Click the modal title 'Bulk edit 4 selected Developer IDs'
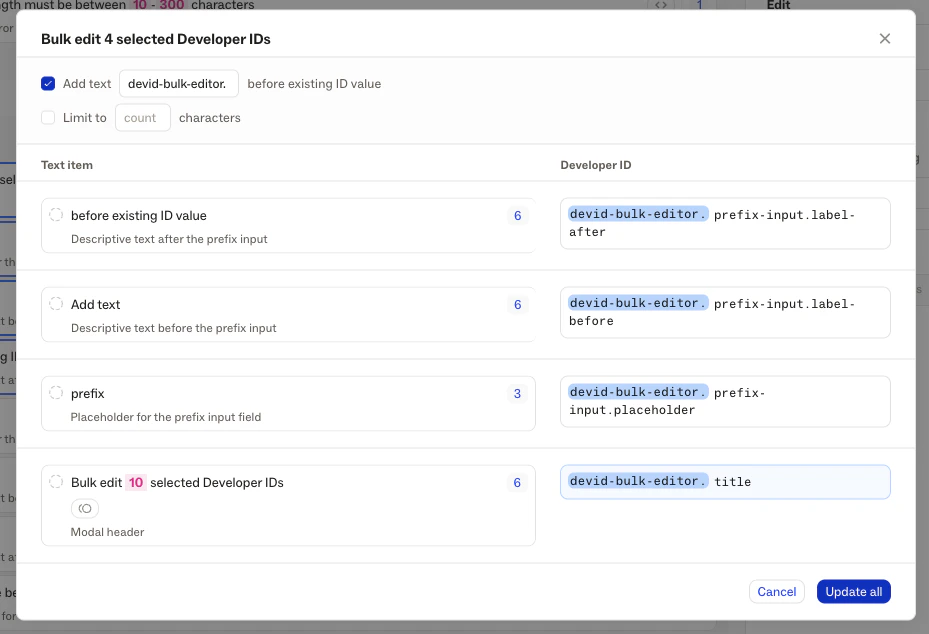 click(x=156, y=39)
